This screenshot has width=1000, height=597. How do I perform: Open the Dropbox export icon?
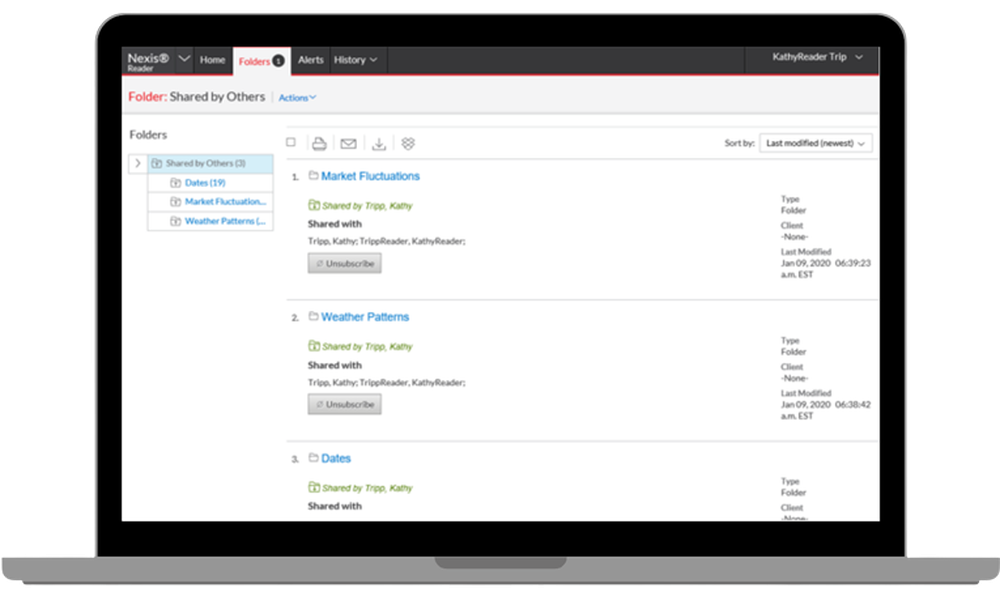408,143
